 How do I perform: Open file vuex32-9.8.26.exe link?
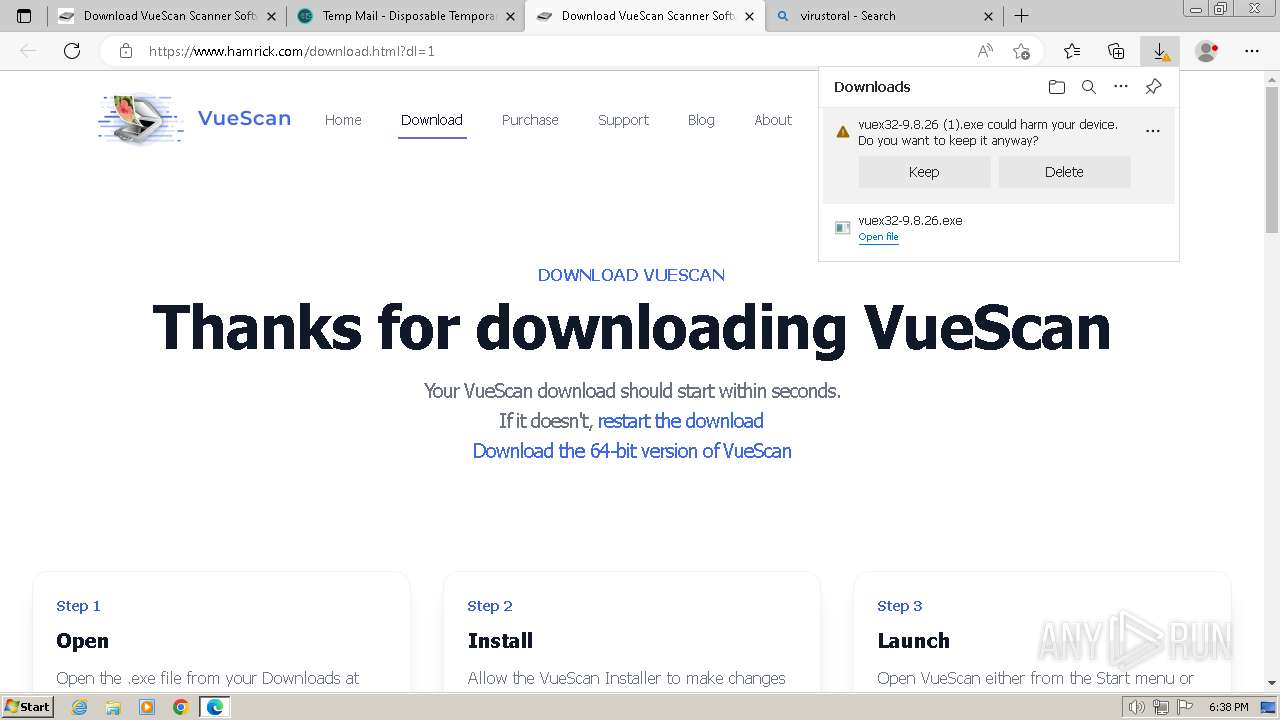click(878, 237)
